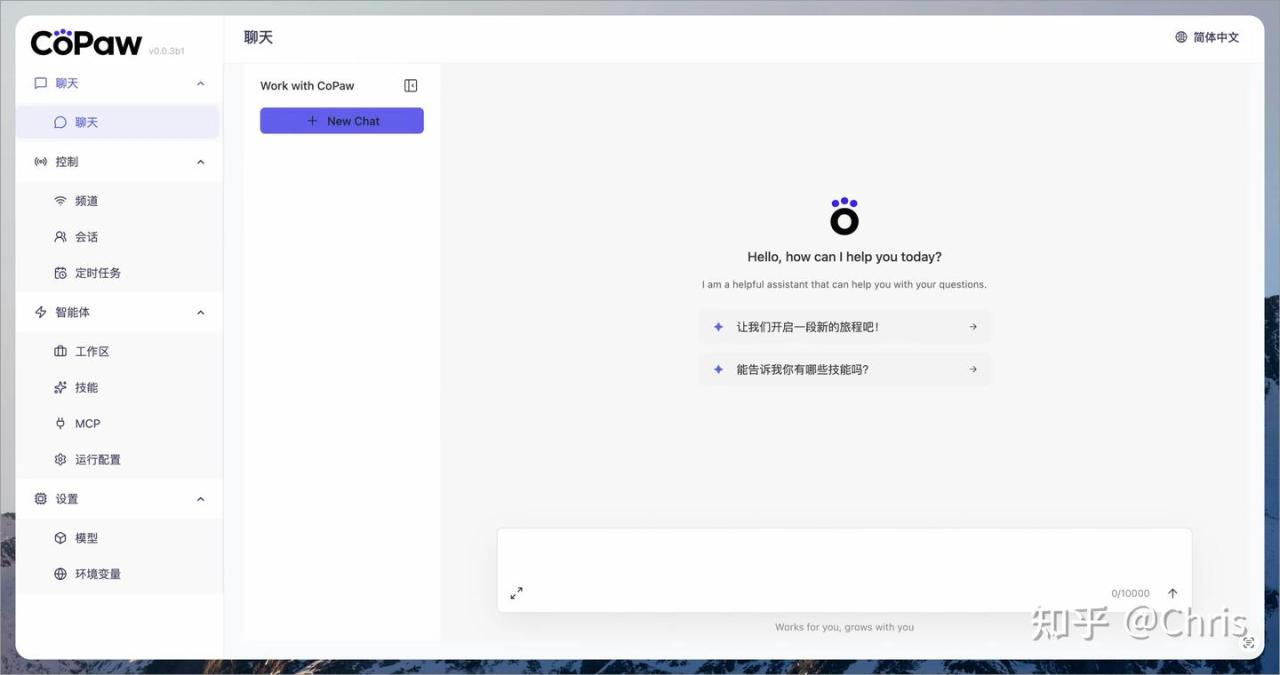1280x675 pixels.
Task: Open the MCP plug icon item
Action: tap(61, 424)
